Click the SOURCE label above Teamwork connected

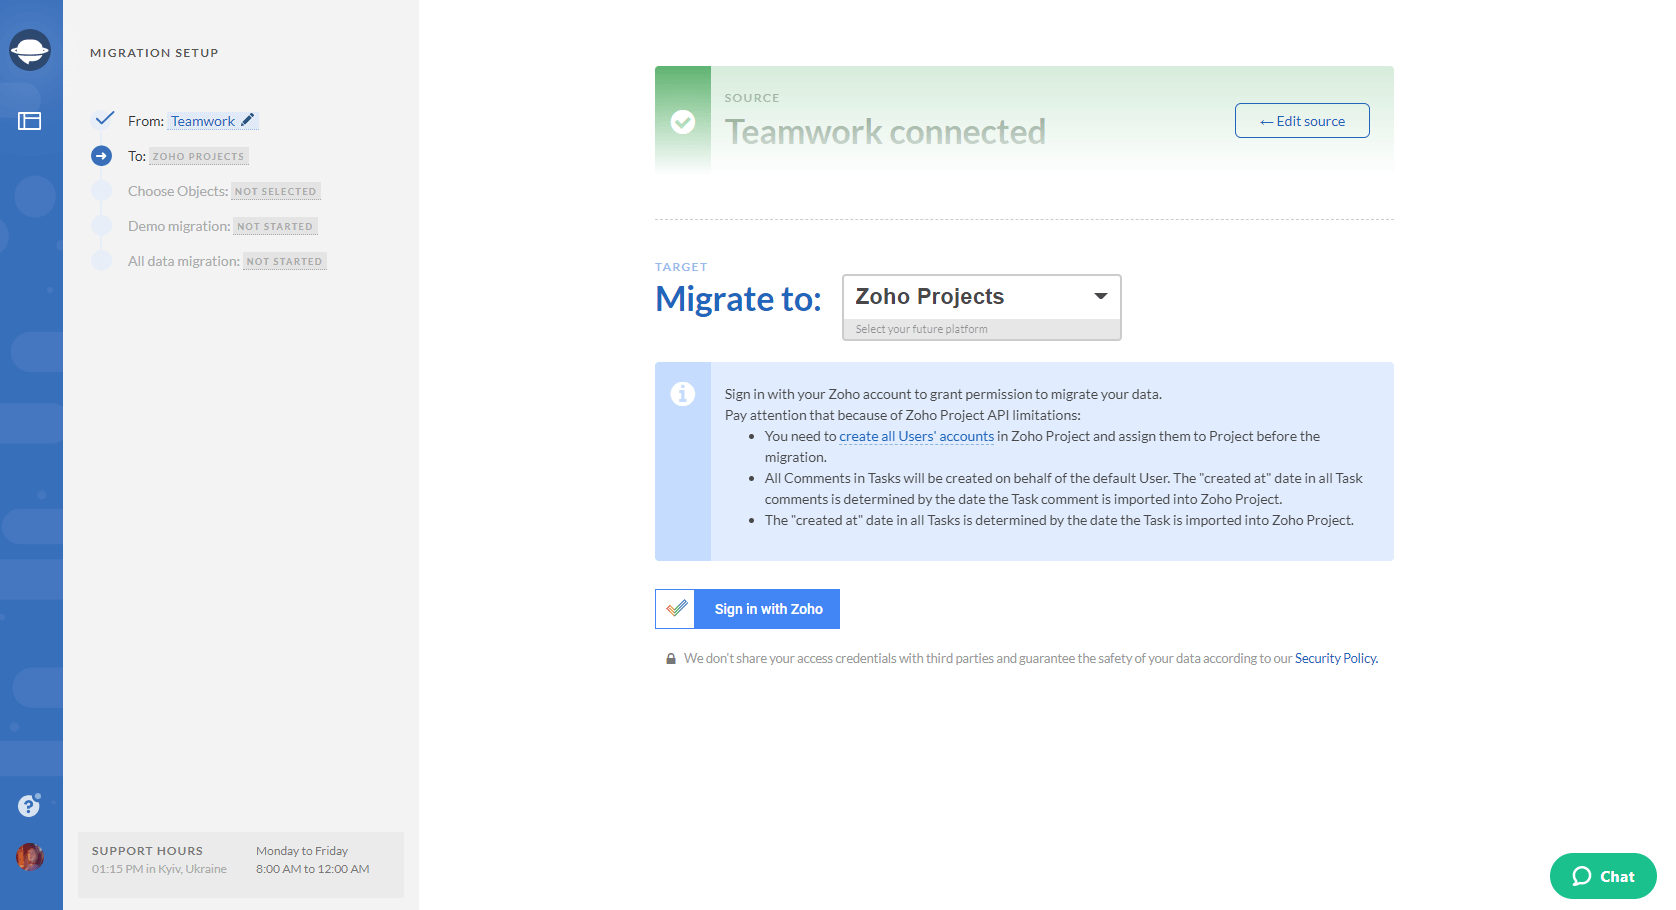(x=752, y=98)
